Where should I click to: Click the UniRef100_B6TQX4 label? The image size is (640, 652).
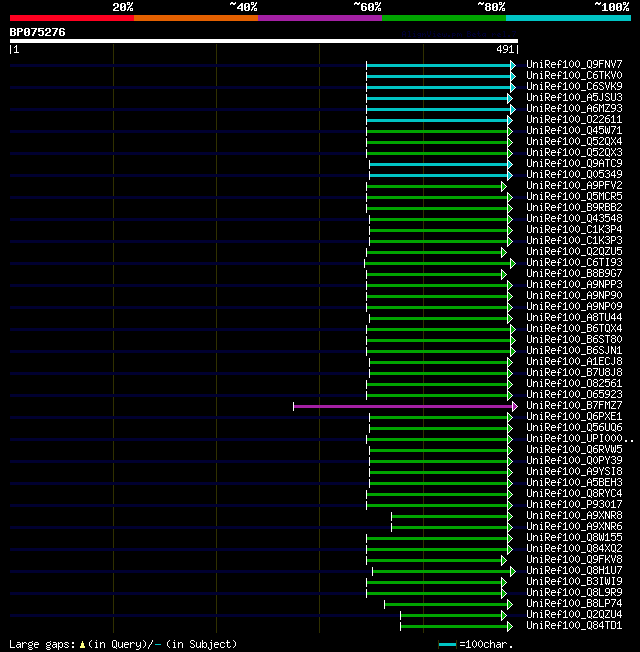point(574,329)
